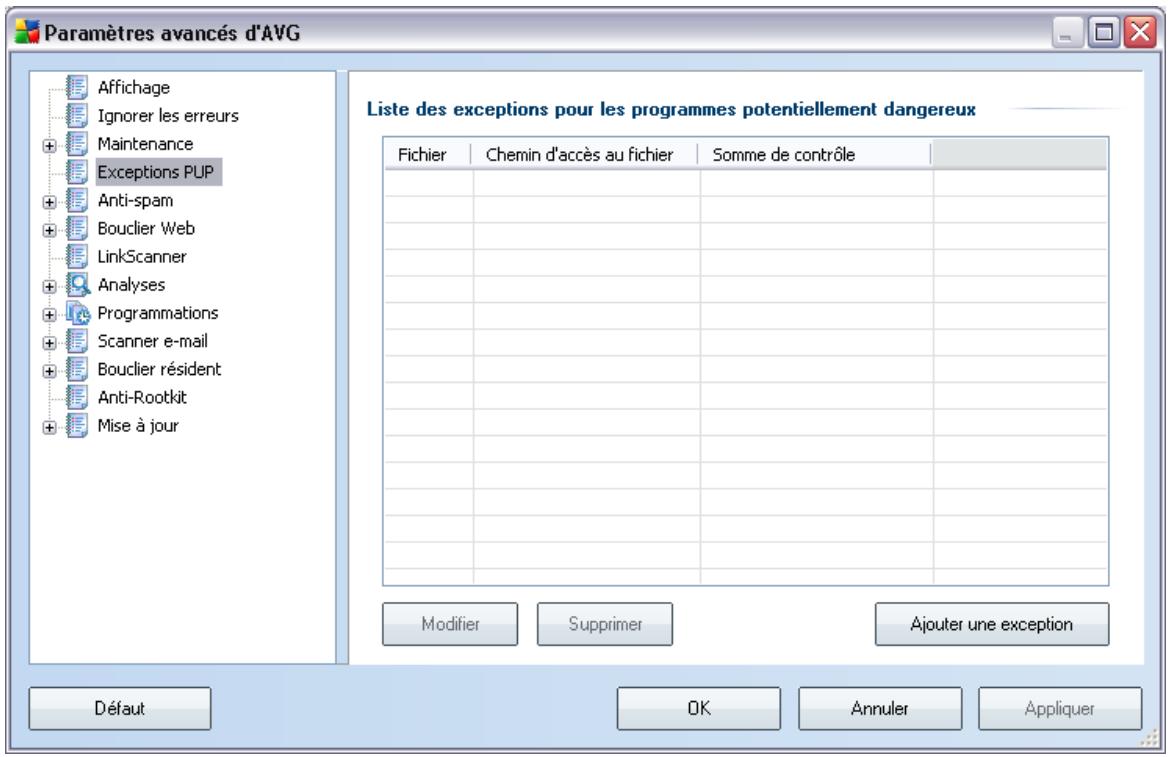Expand the Anti-spam node
The width and height of the screenshot is (1170, 757).
tap(49, 202)
